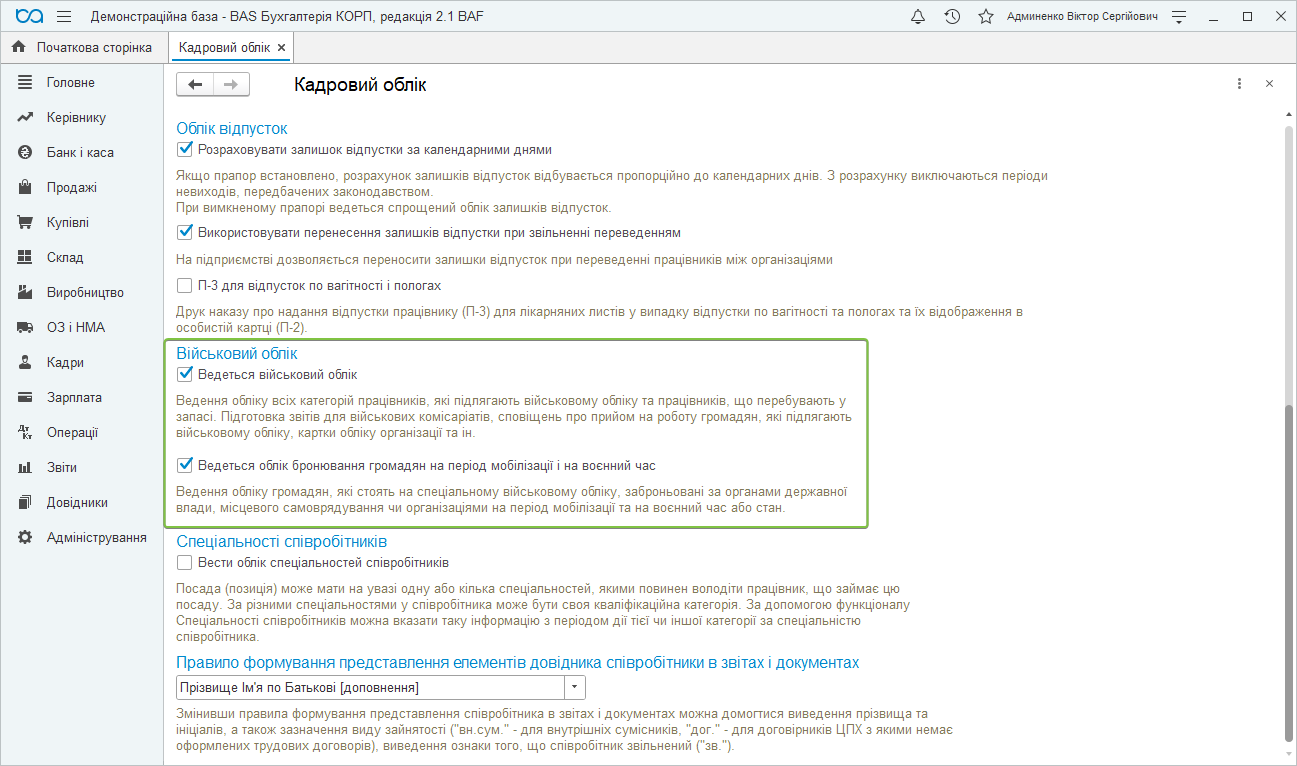Expand employee name format dropdown arrow
Screen dimensions: 1297x766
575,688
